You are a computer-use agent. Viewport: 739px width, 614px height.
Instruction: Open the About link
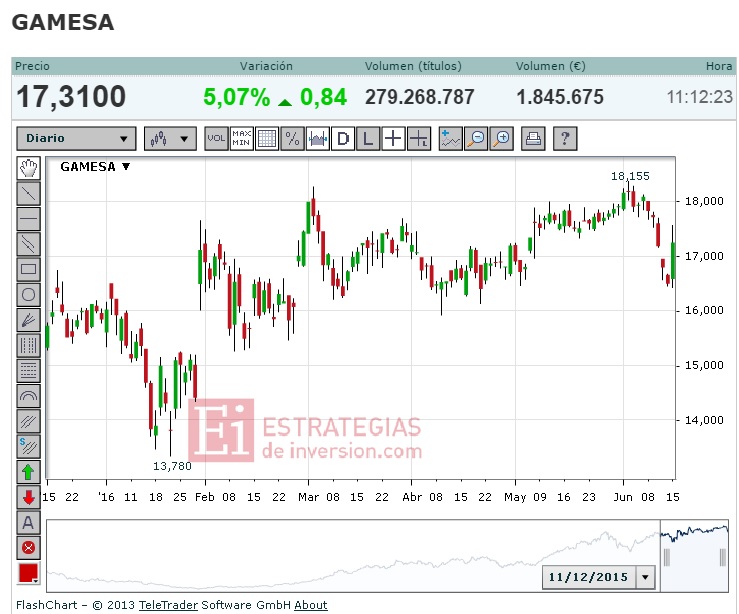click(311, 605)
